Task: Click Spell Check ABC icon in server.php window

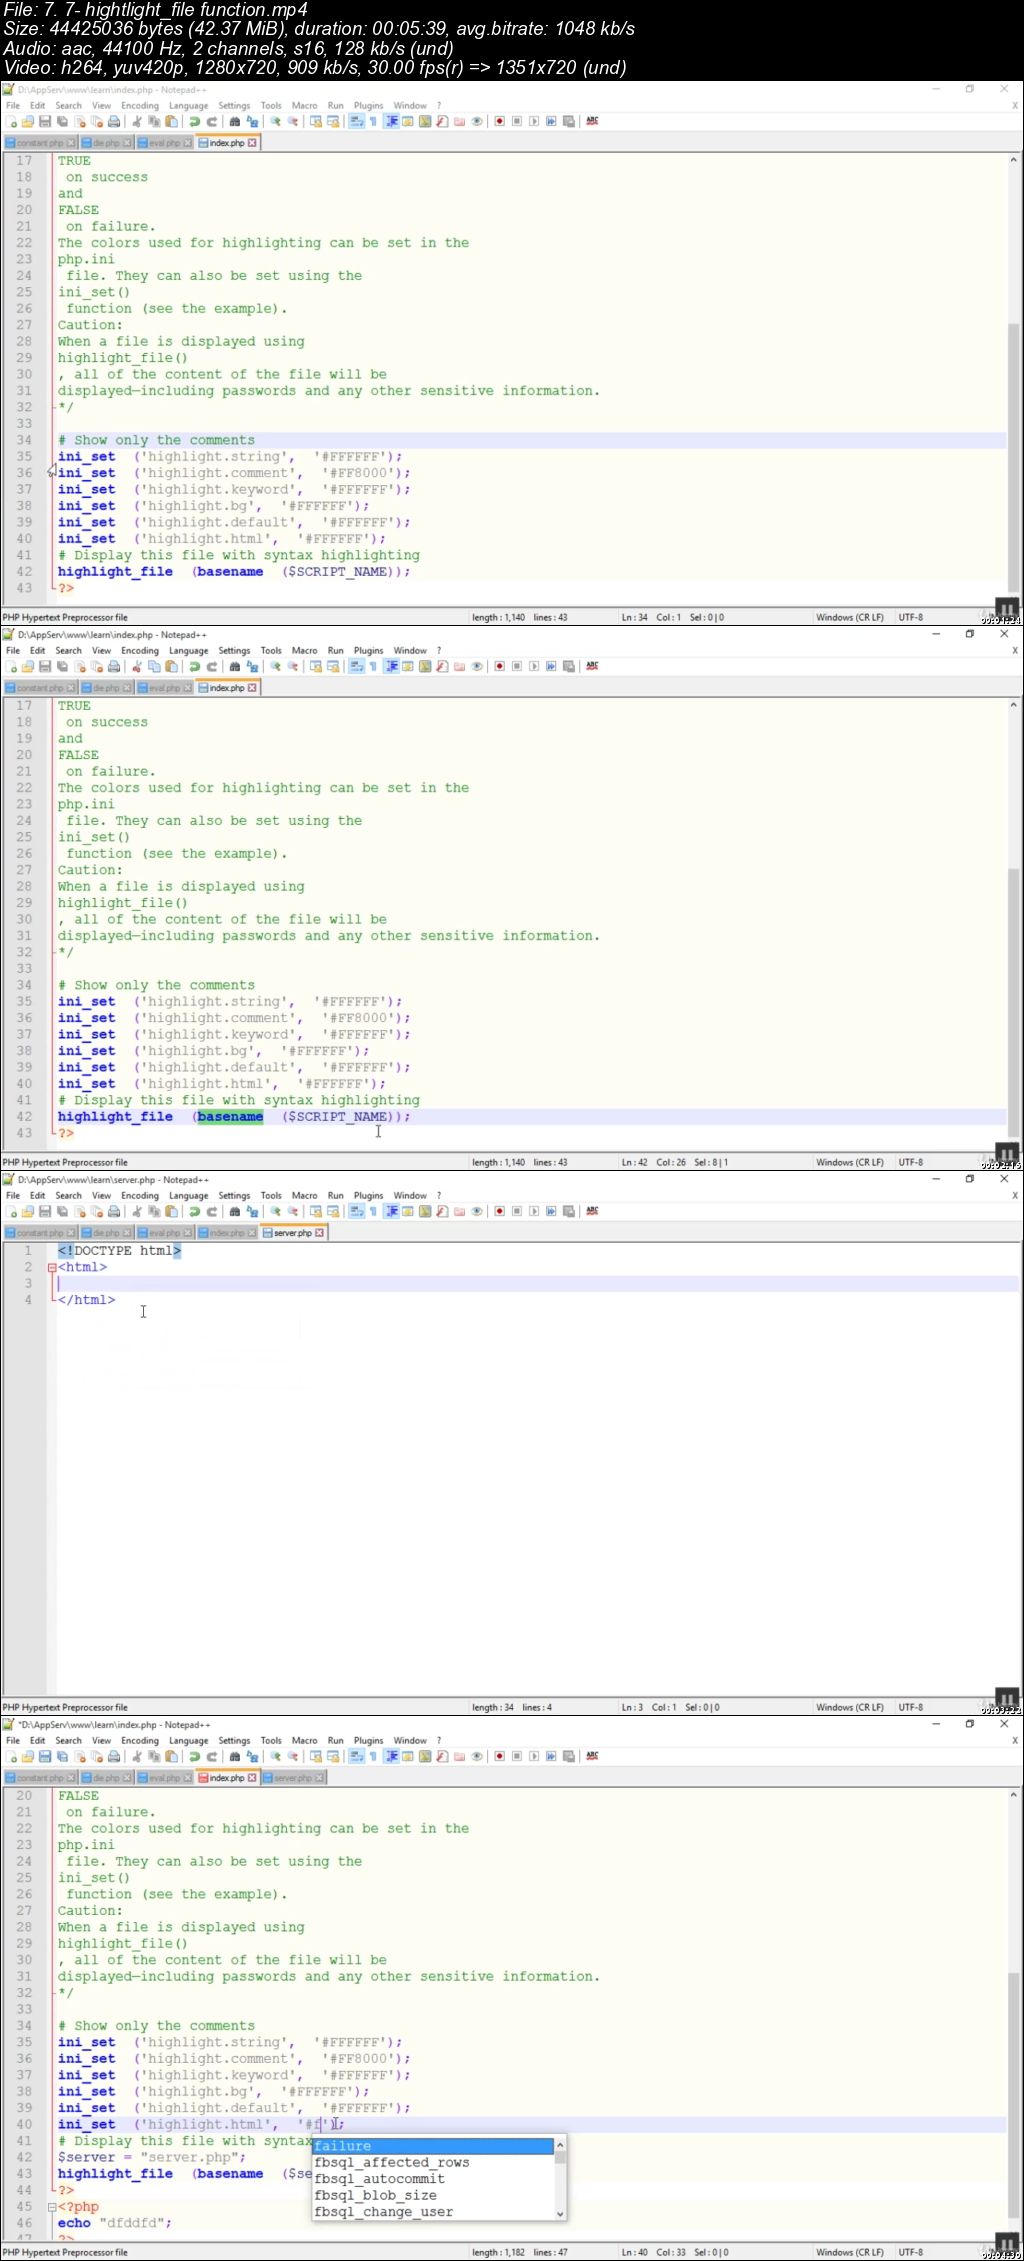Action: point(592,1211)
